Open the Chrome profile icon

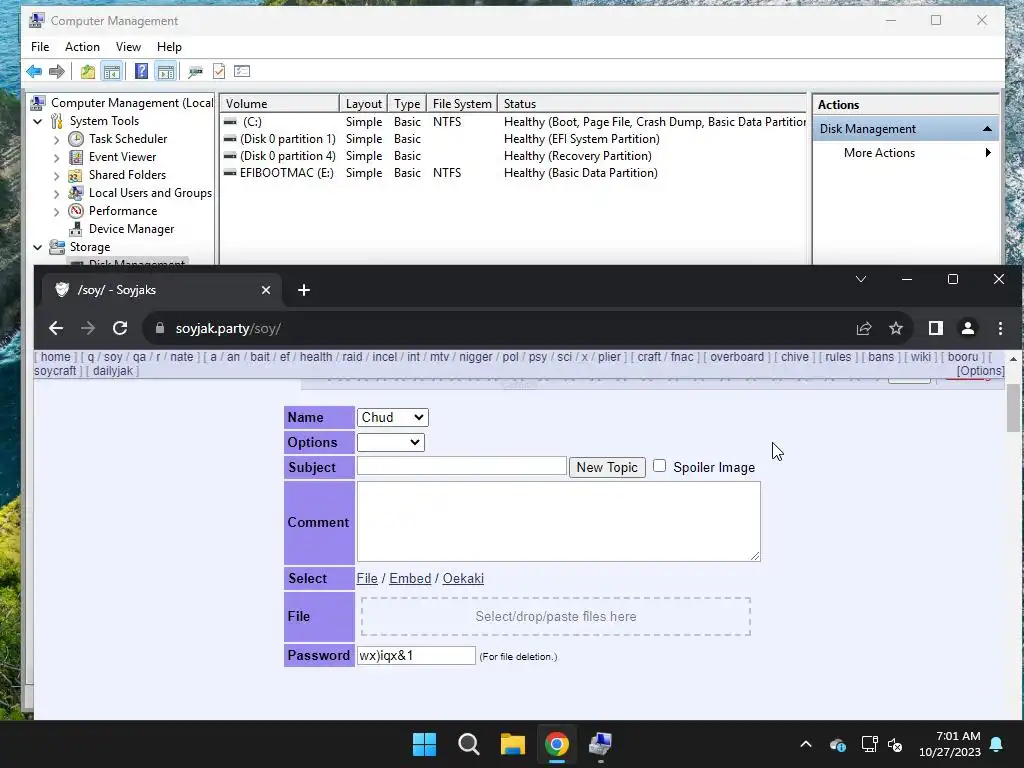(x=968, y=328)
